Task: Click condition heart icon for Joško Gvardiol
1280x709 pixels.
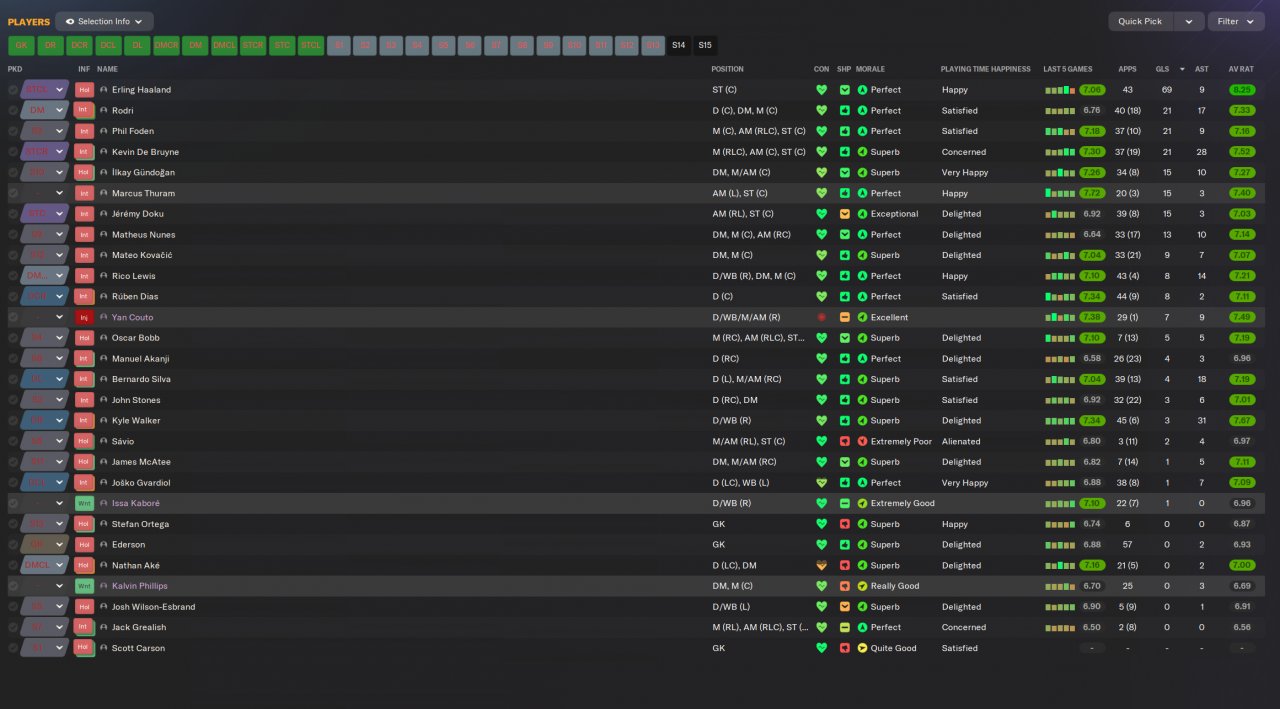Action: 822,483
